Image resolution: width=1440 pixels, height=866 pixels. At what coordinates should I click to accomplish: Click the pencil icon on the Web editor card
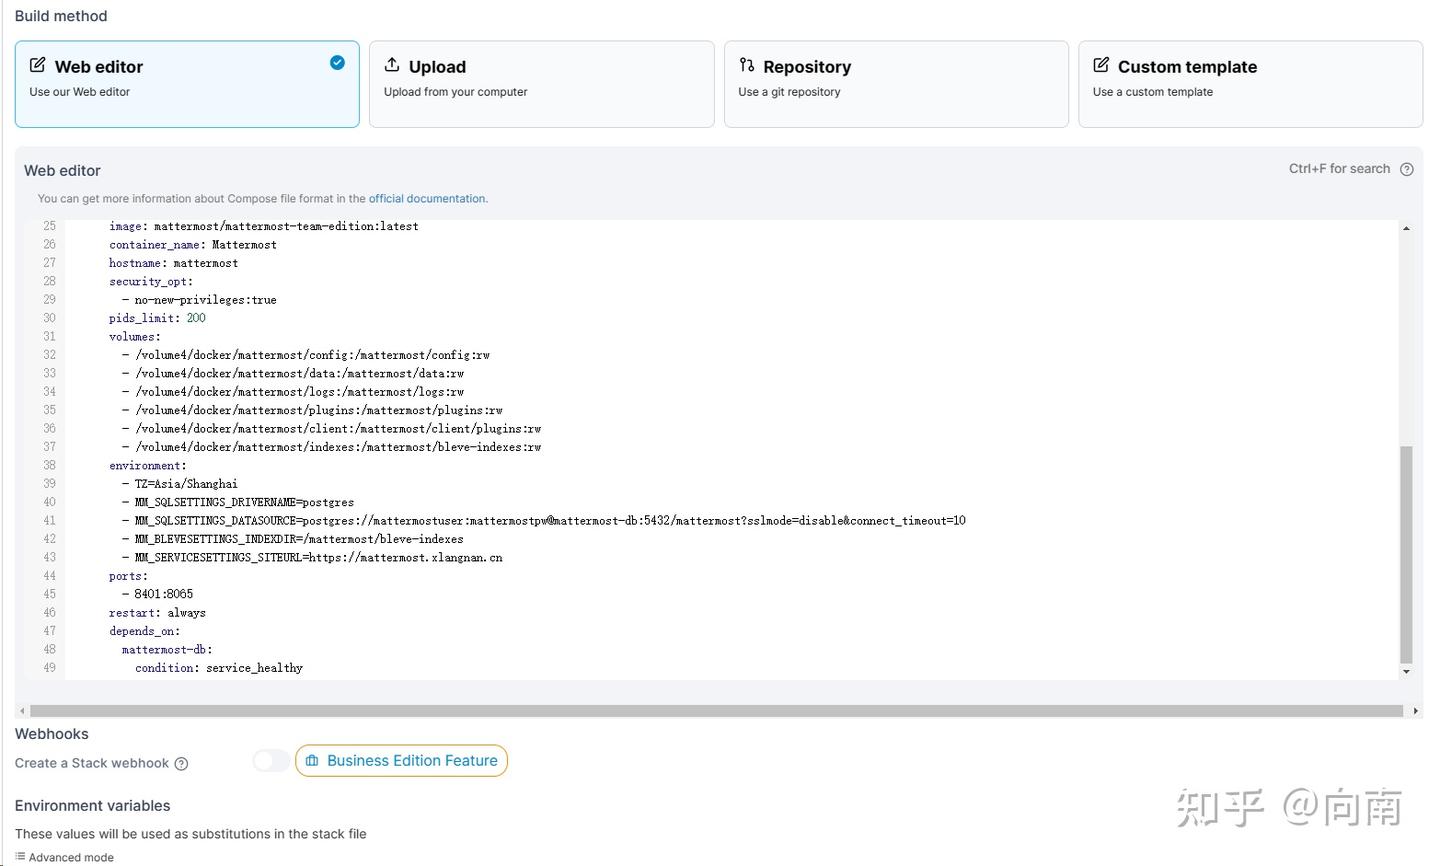37,66
